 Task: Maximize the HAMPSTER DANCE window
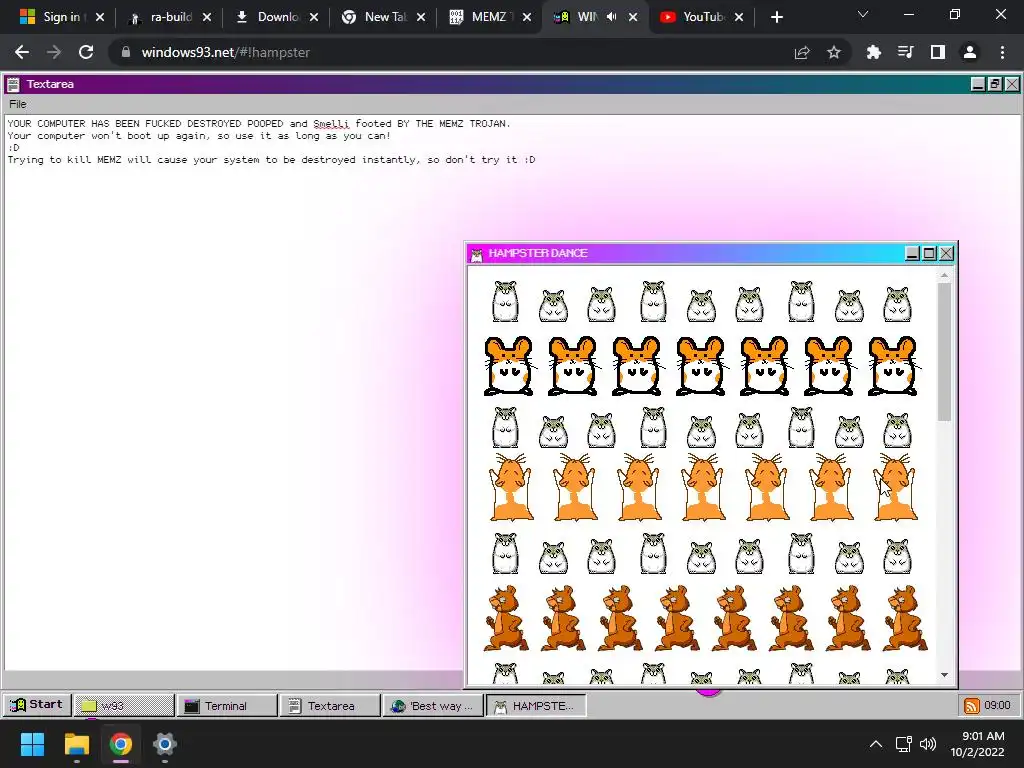click(929, 253)
